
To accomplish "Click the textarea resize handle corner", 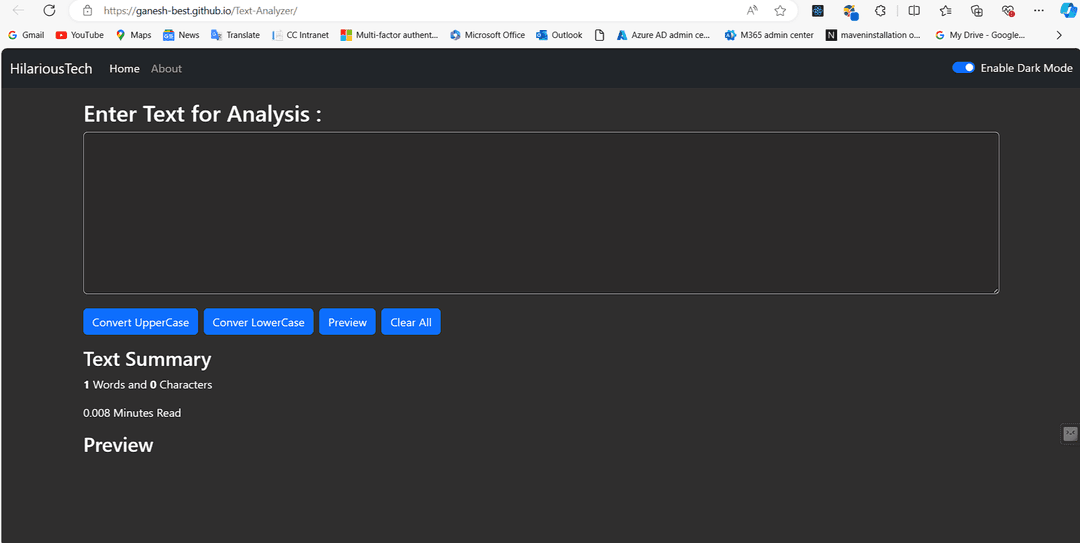I will 994,289.
